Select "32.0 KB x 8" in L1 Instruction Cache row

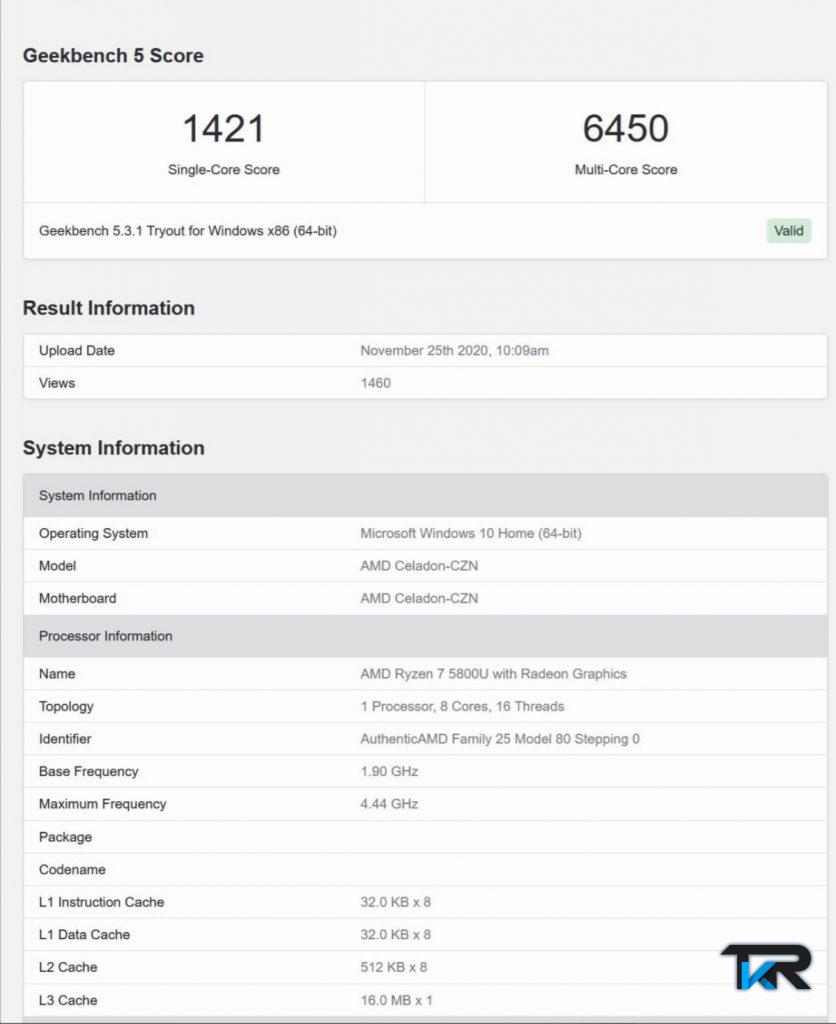(x=396, y=903)
